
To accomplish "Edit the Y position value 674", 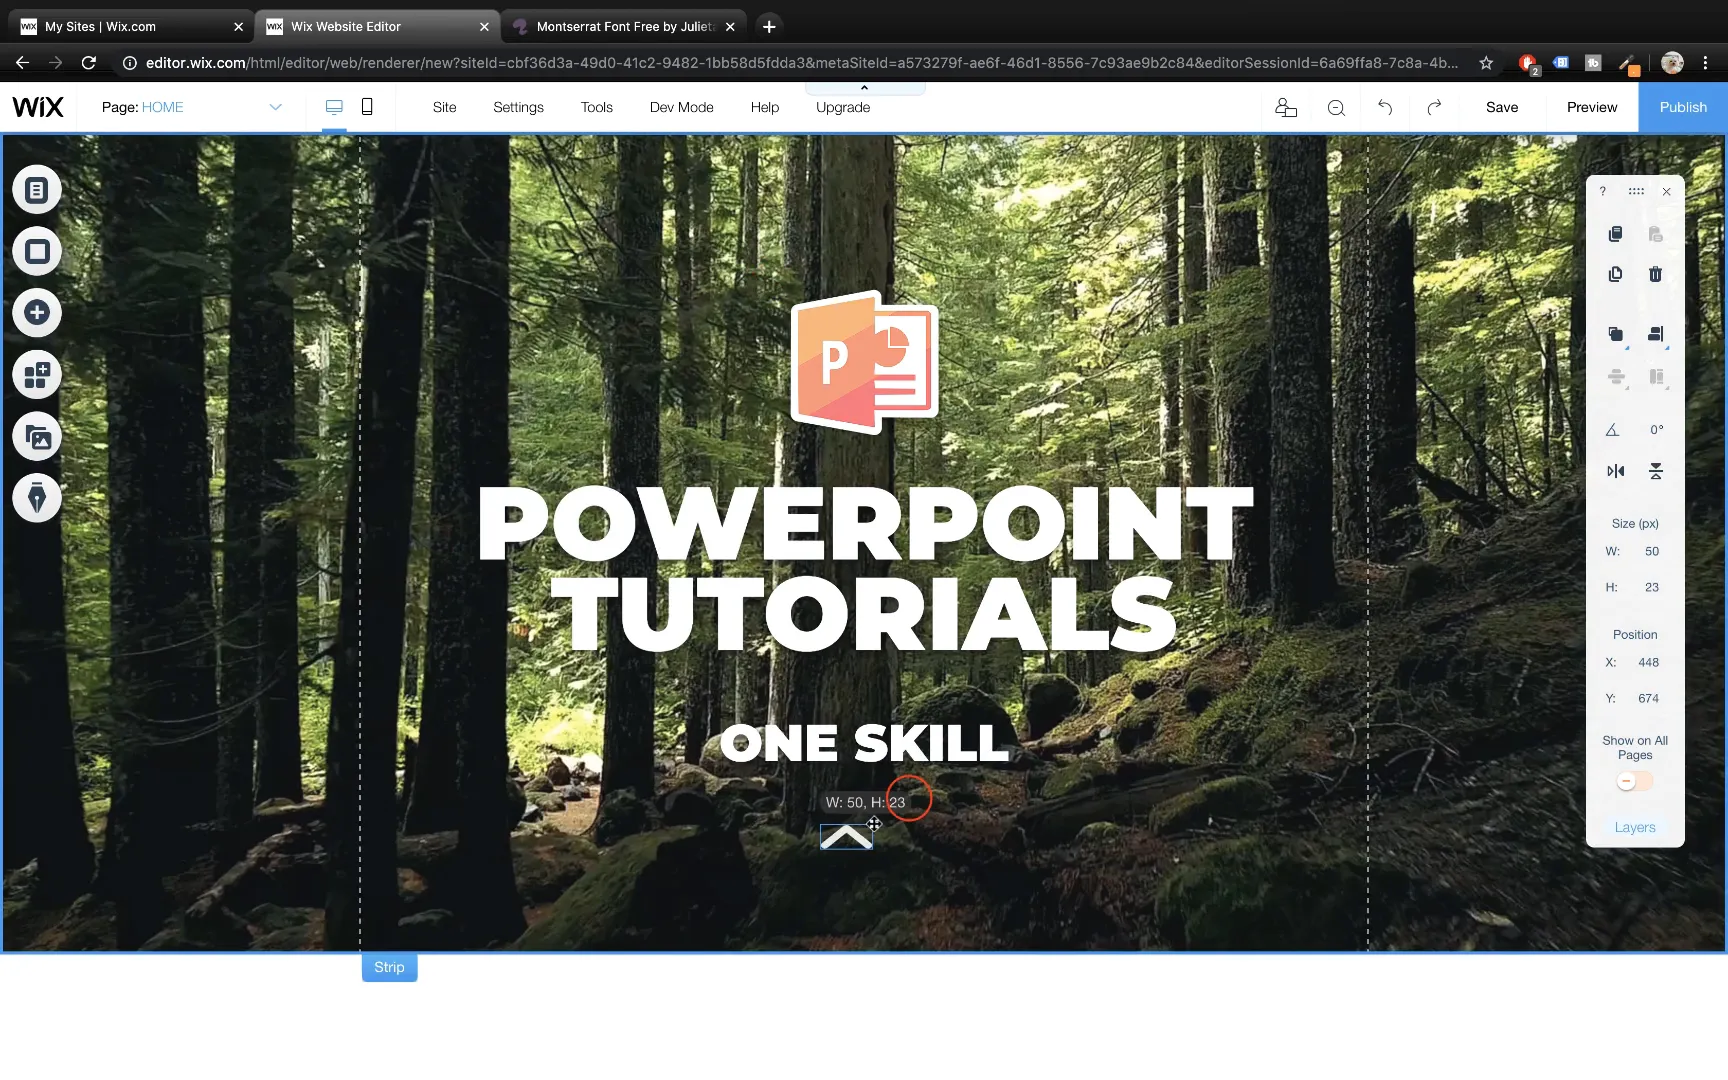I will coord(1648,698).
